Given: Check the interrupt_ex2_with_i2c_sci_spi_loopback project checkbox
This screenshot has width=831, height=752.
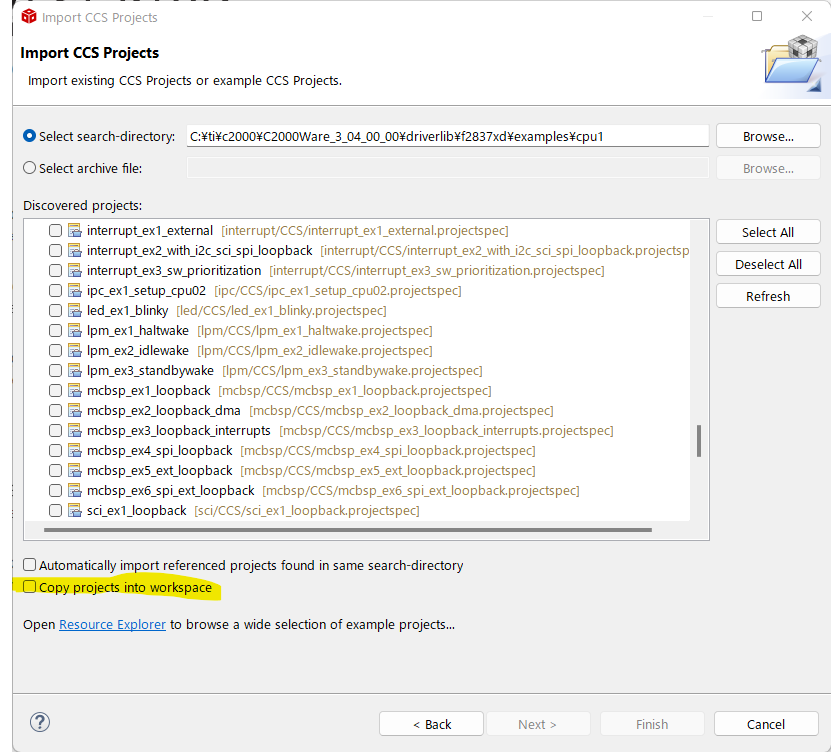Looking at the screenshot, I should click(55, 251).
